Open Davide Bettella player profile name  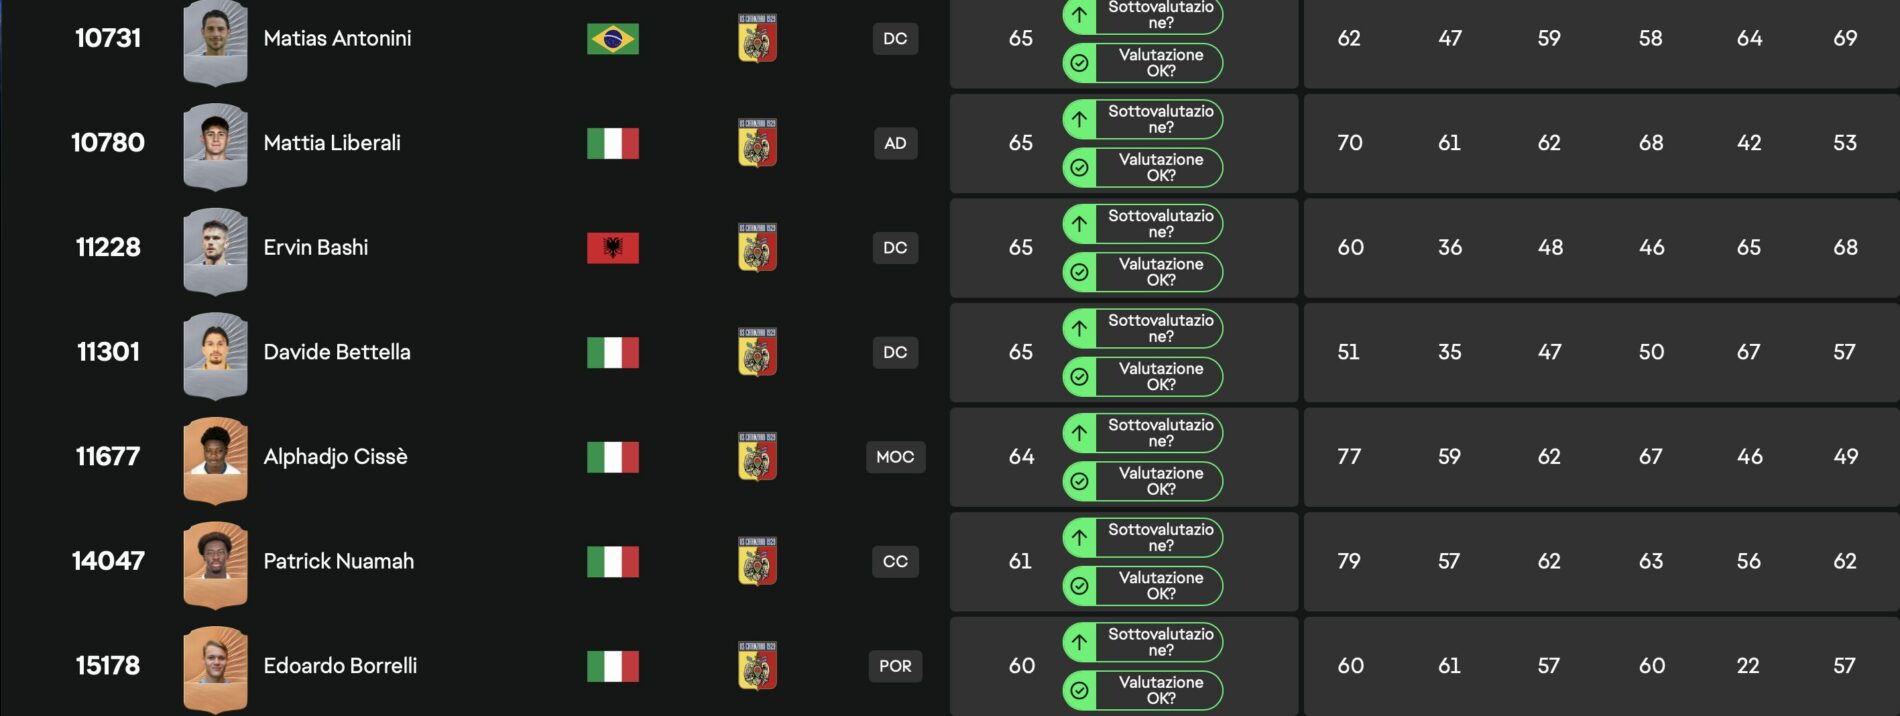[337, 352]
